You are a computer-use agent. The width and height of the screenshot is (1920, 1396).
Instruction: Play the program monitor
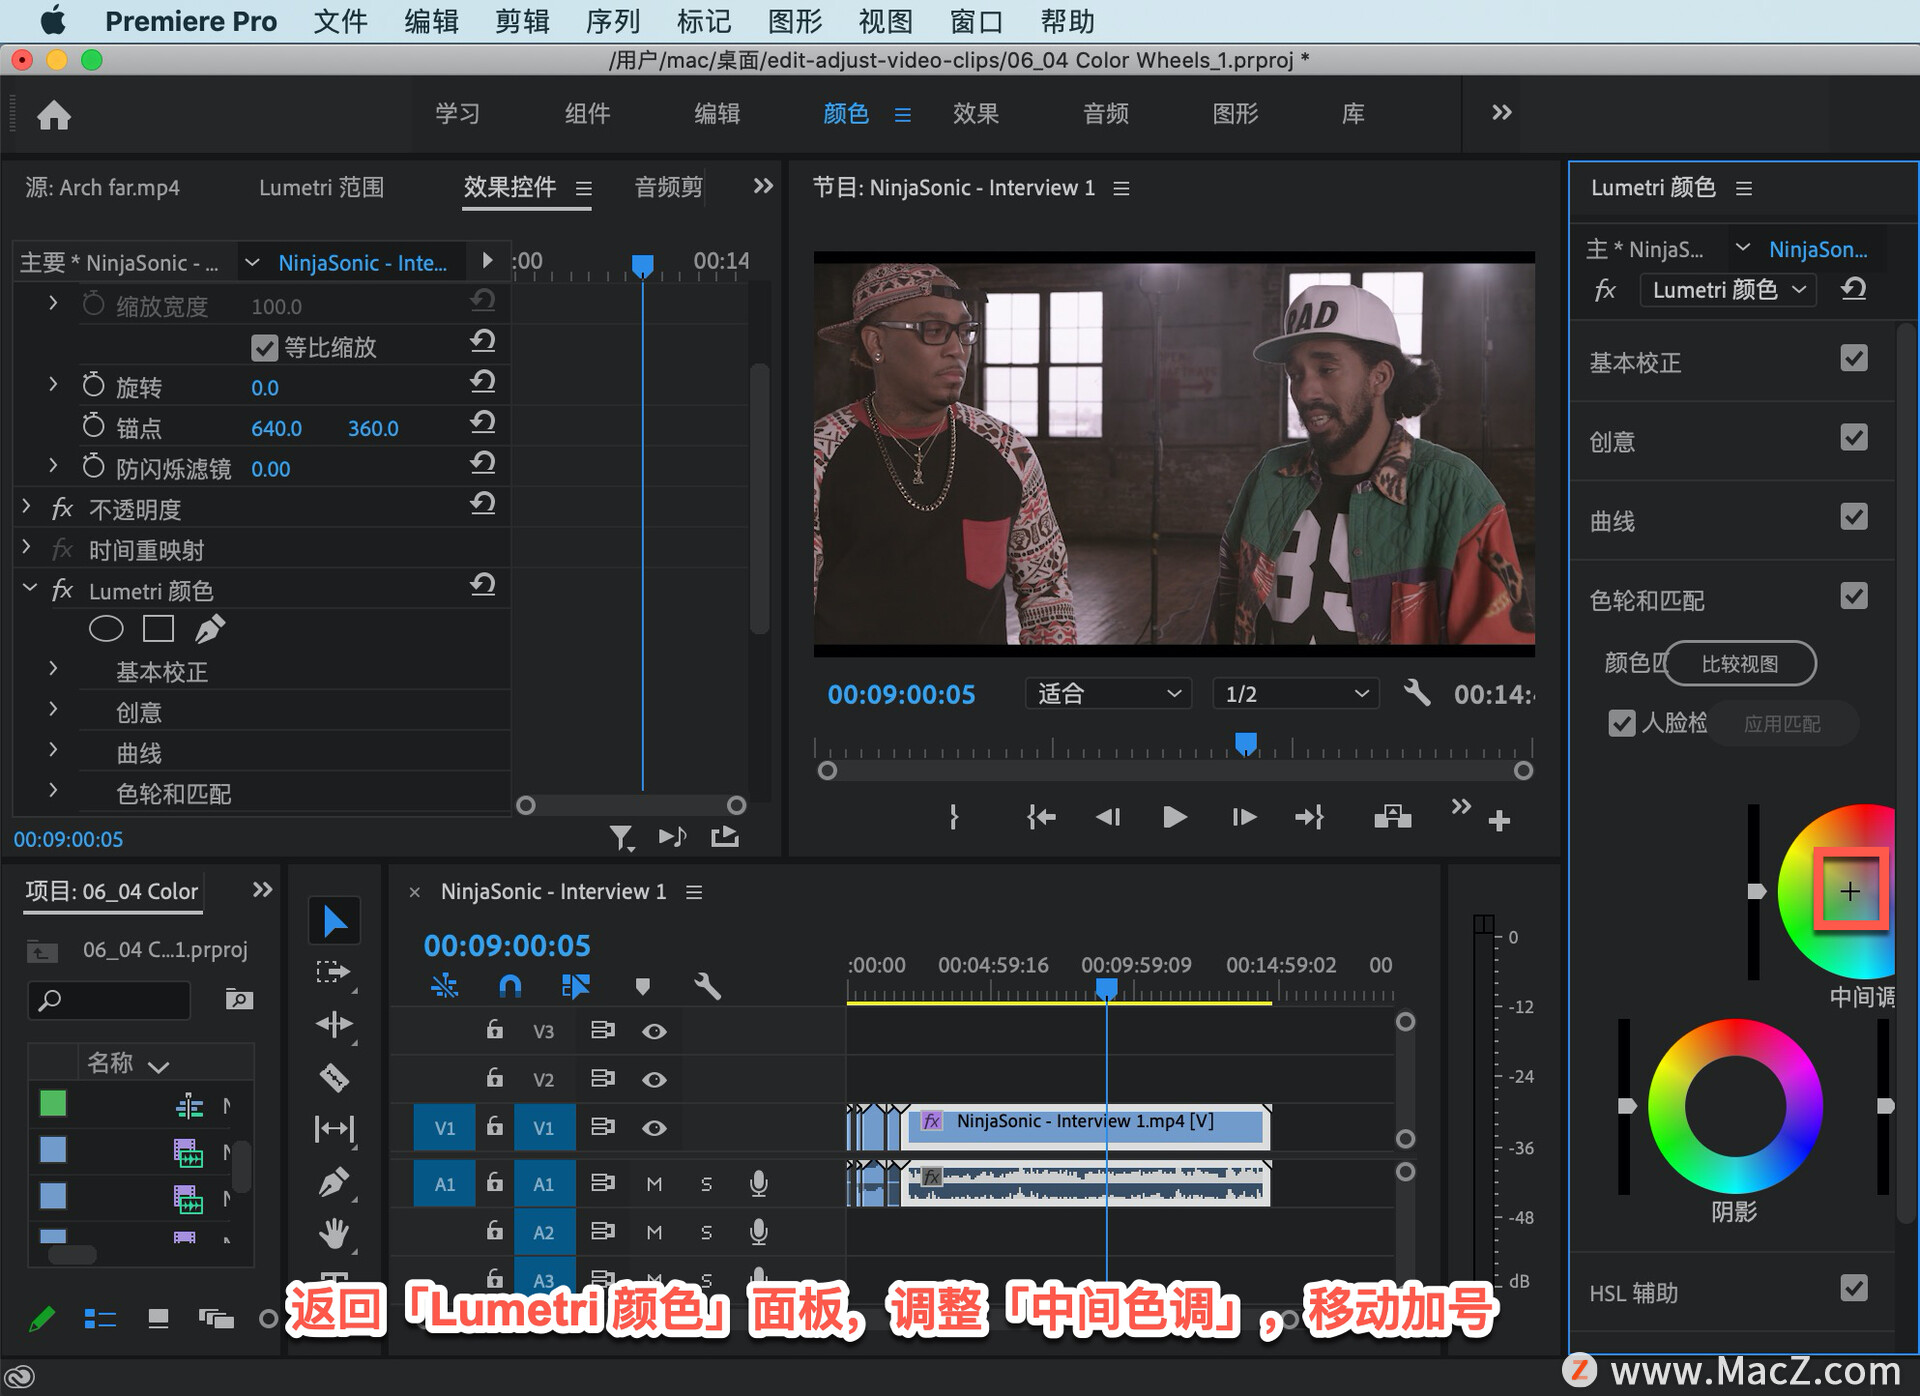(x=1175, y=818)
